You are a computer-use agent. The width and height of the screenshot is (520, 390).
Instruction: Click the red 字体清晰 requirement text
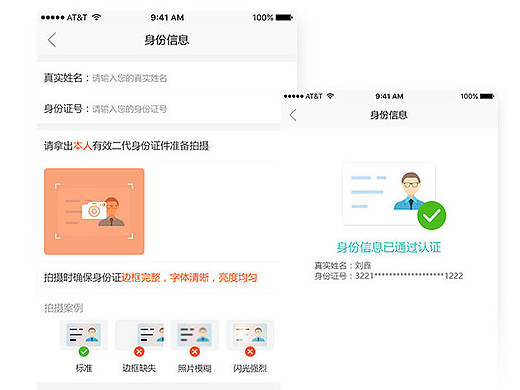(x=189, y=278)
